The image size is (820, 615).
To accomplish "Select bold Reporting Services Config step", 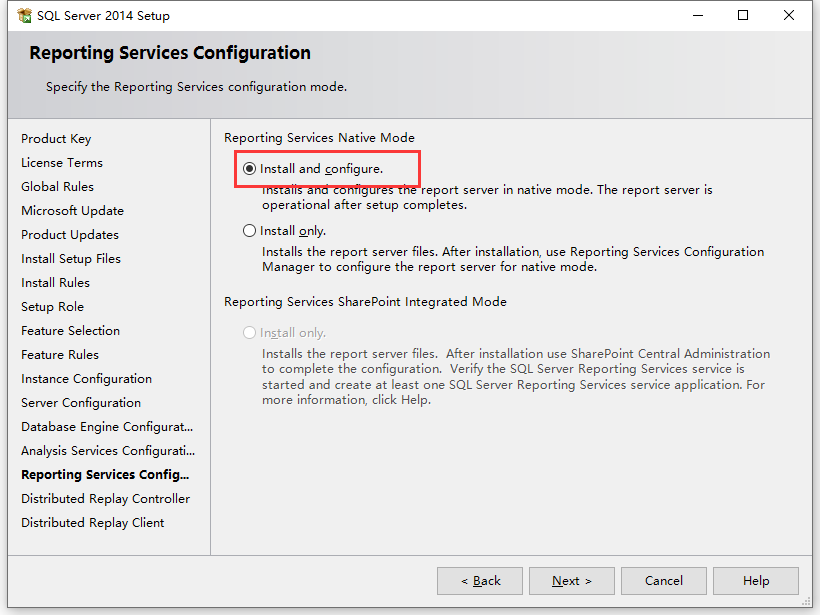I will [x=105, y=475].
